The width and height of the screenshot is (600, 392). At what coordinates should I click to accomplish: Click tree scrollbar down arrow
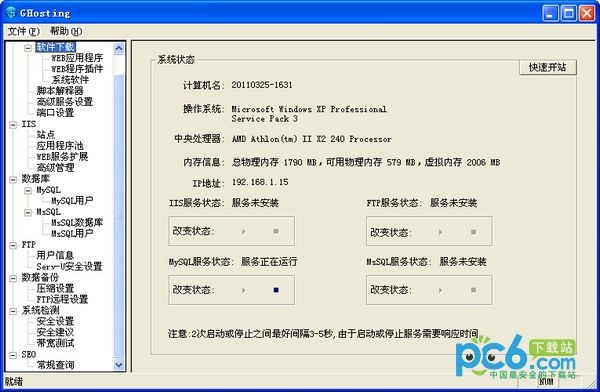pos(119,365)
